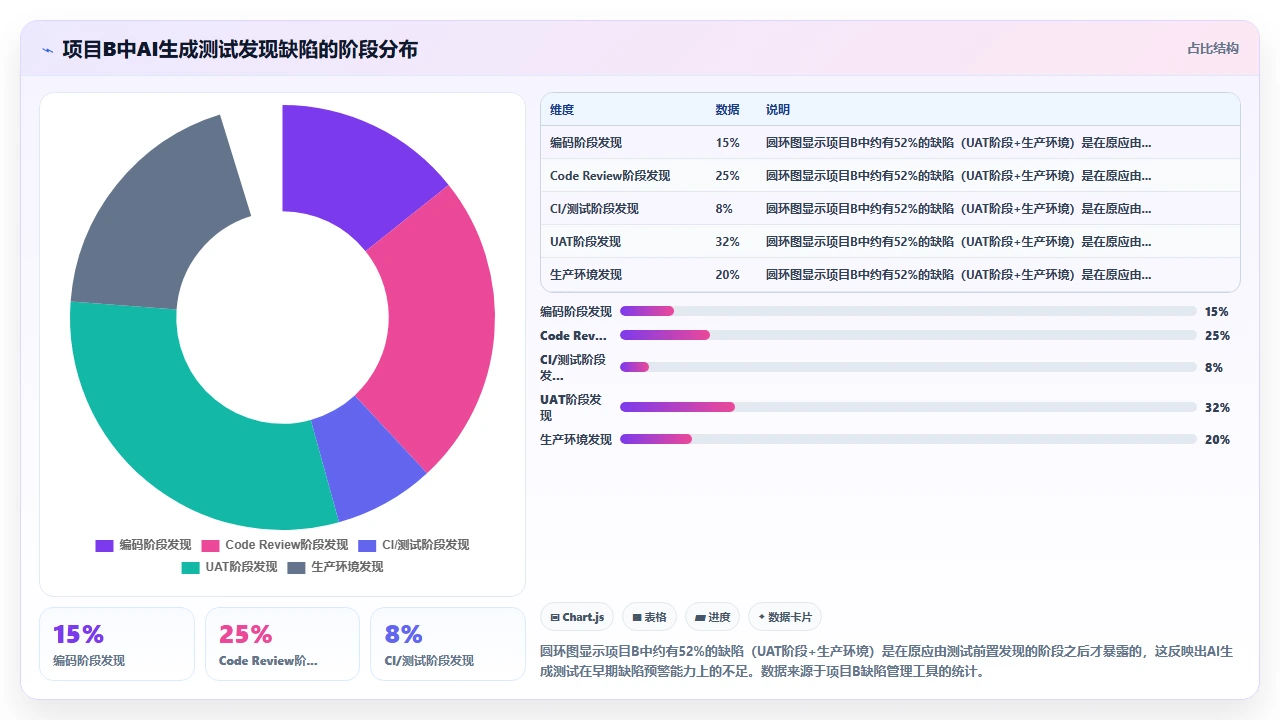The width and height of the screenshot is (1280, 720).
Task: Toggle the 生产环境发现 legend swatch
Action: pyautogui.click(x=296, y=567)
